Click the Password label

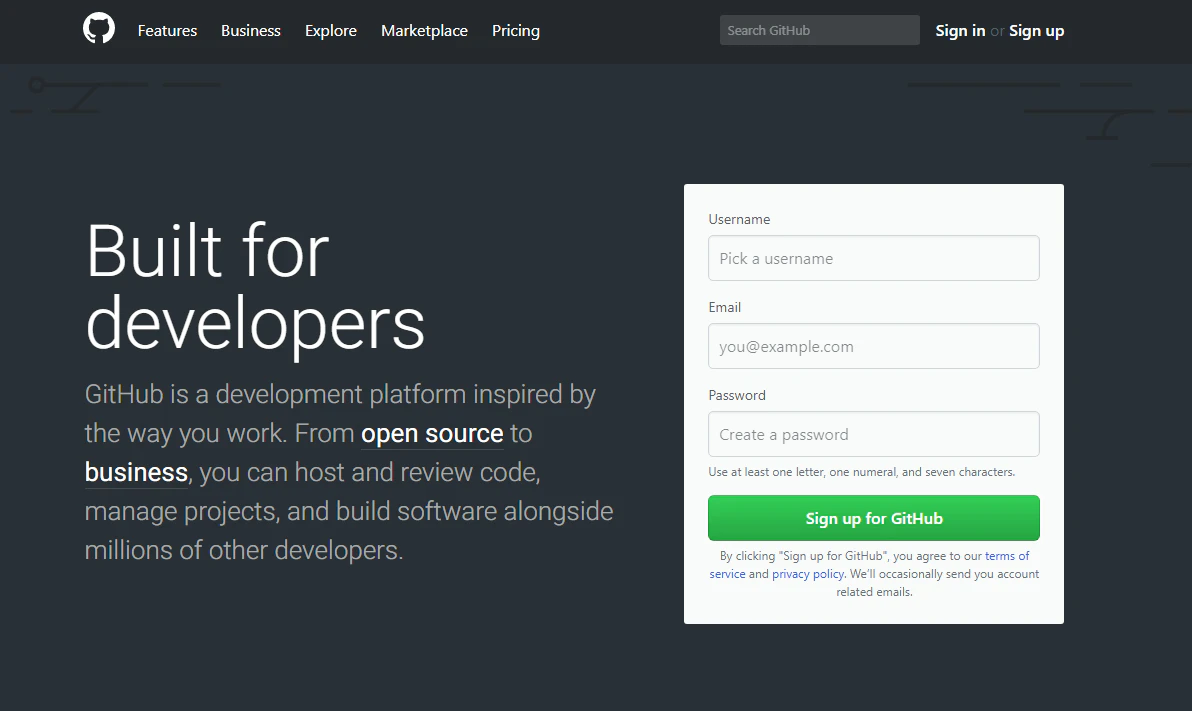point(737,395)
